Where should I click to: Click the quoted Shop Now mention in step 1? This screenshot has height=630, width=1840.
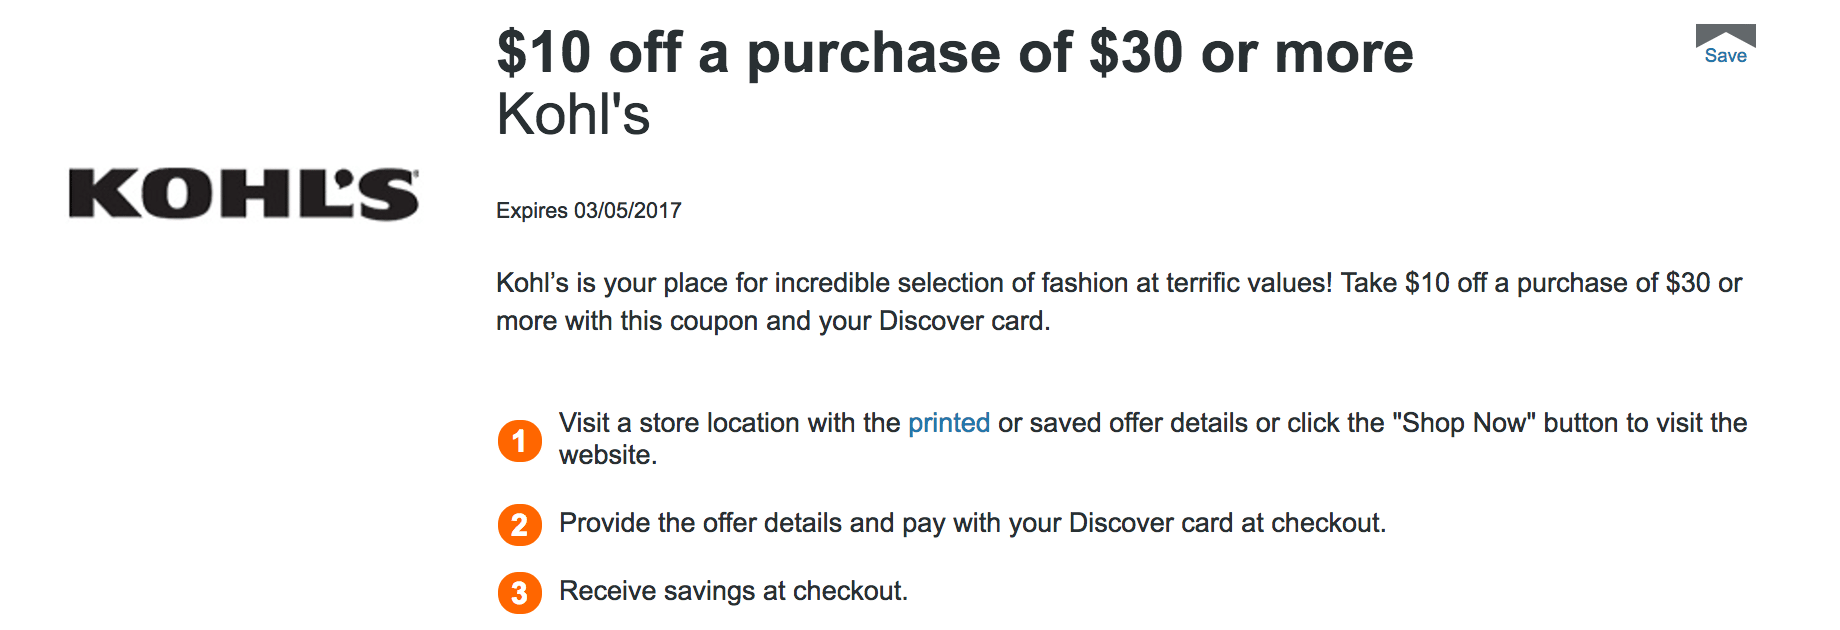click(x=1463, y=423)
